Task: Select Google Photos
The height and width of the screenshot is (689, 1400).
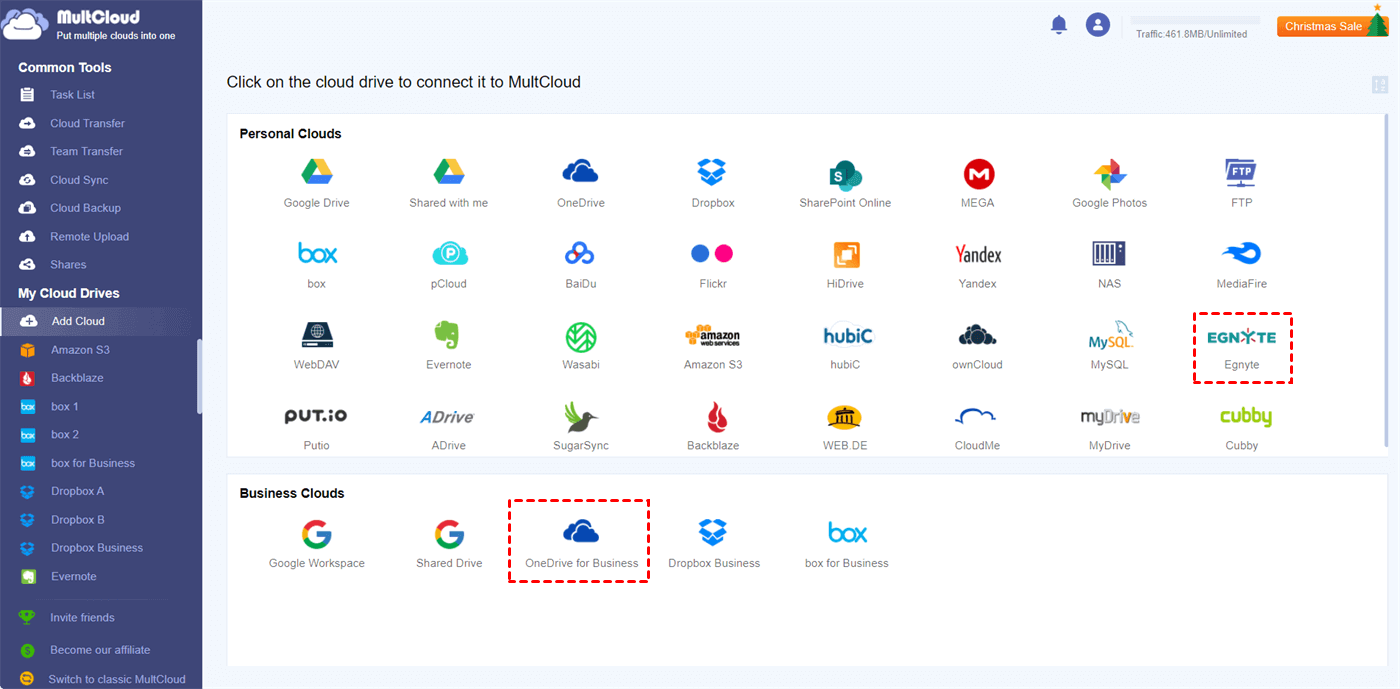Action: pyautogui.click(x=1109, y=183)
